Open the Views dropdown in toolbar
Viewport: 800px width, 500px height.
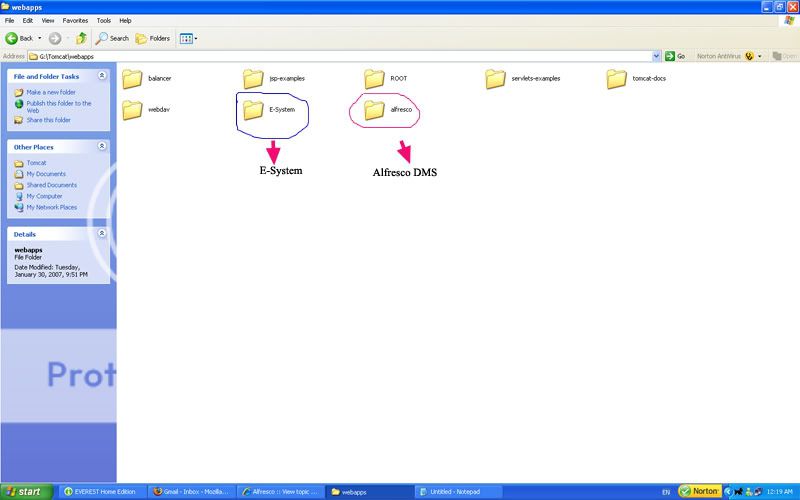point(189,38)
